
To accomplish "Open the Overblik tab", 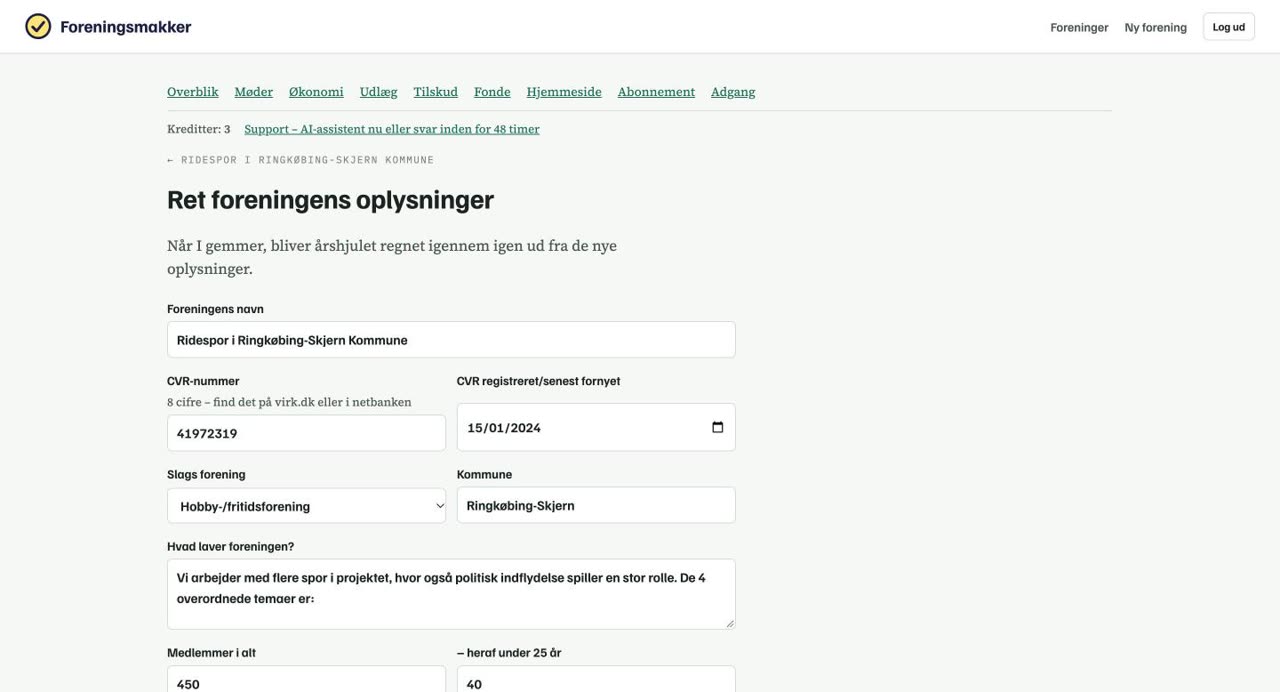I will point(193,92).
